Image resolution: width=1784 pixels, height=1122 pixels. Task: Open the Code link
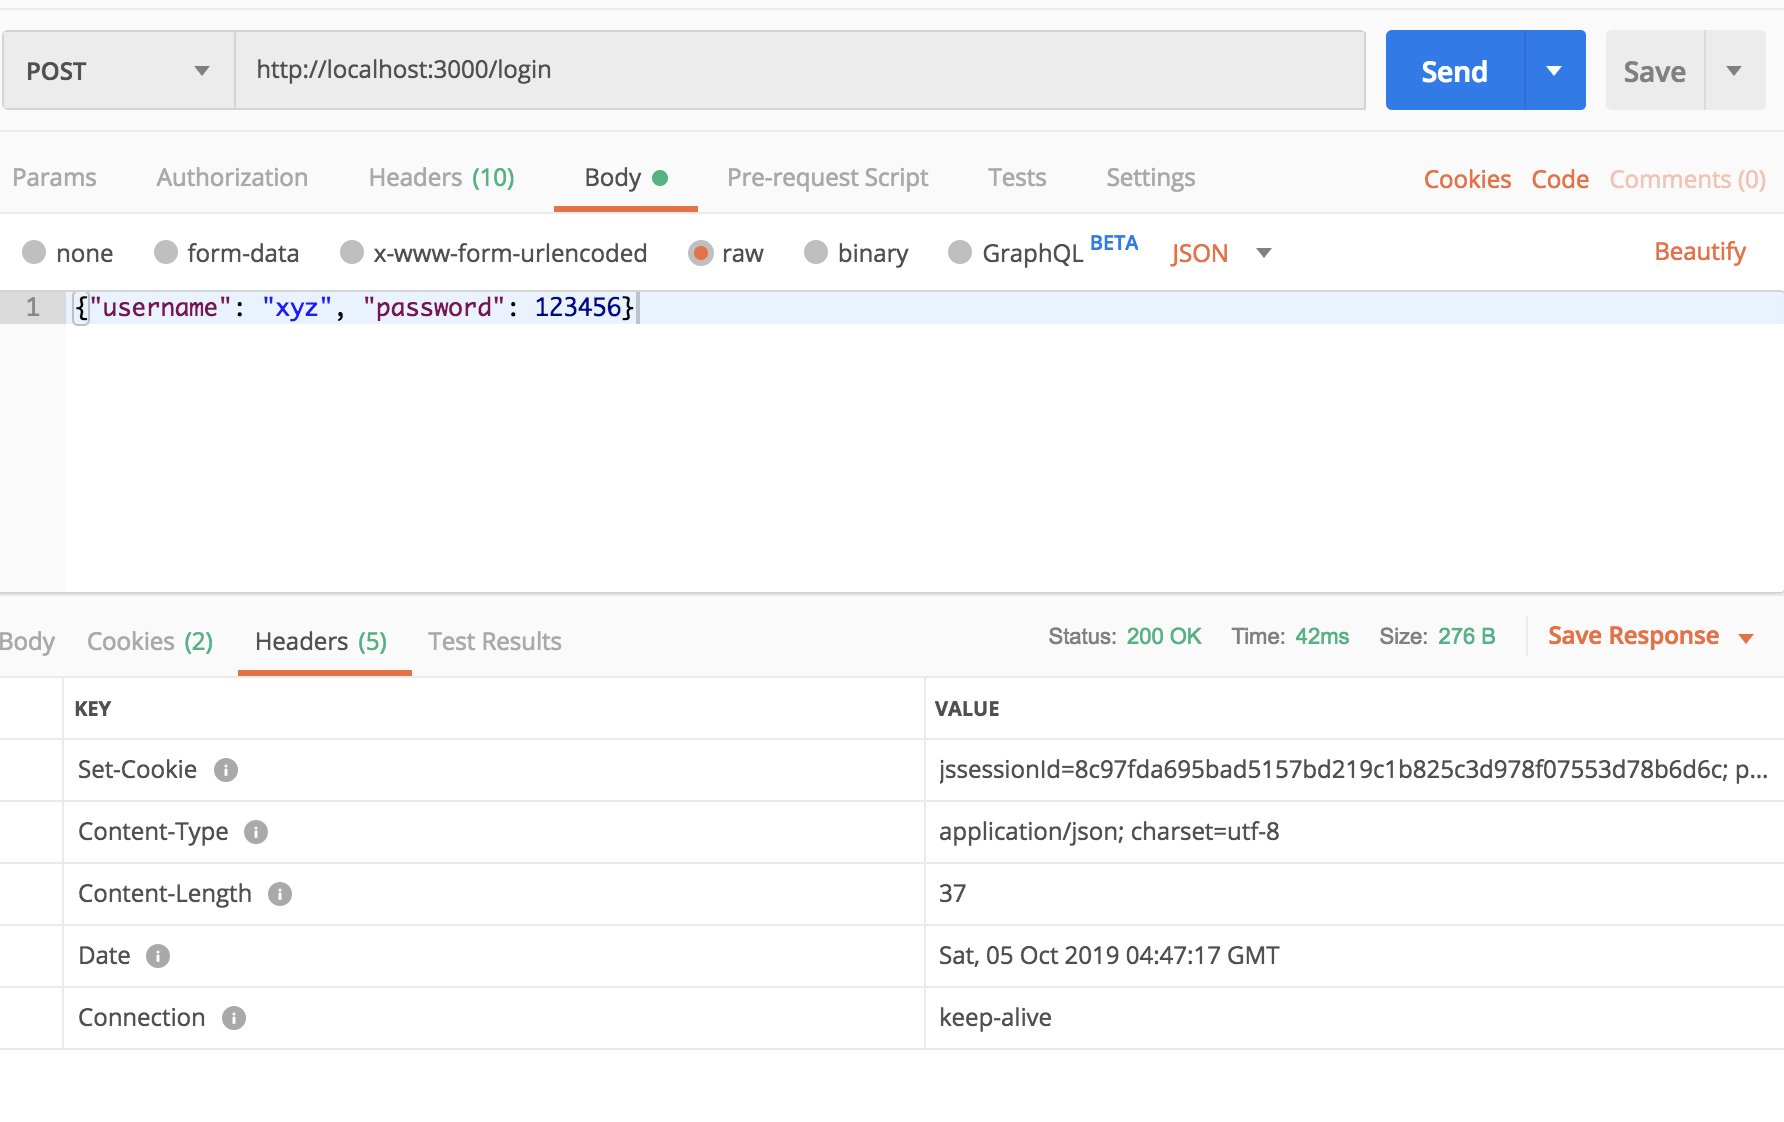click(1560, 179)
